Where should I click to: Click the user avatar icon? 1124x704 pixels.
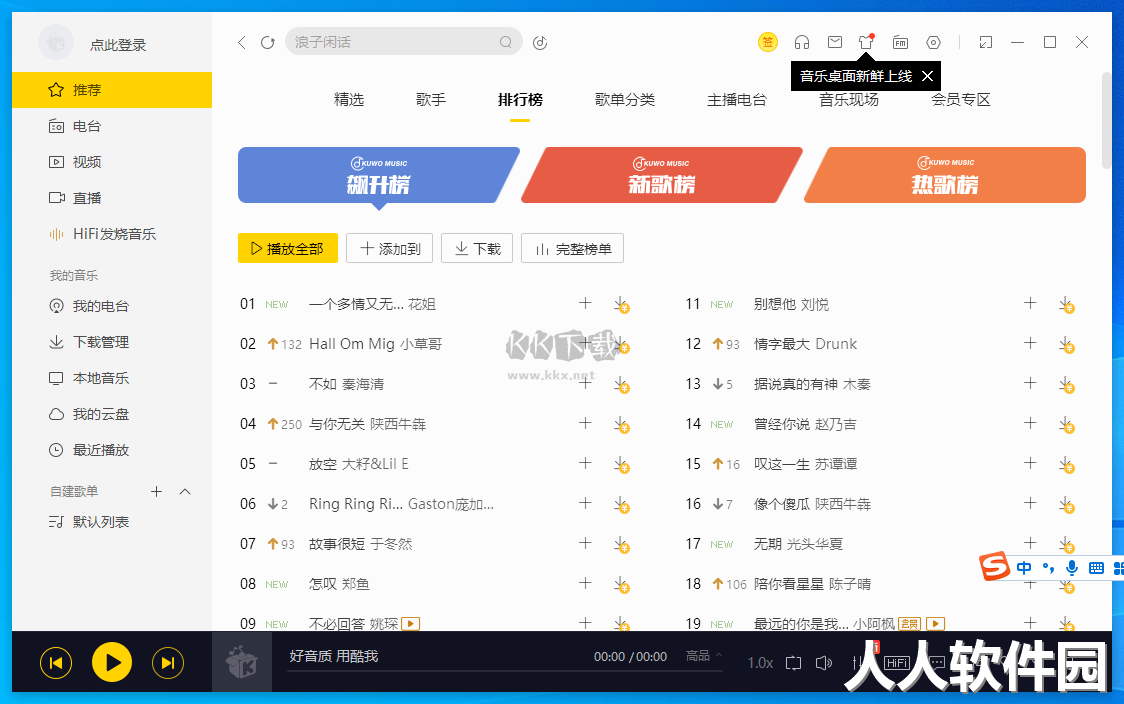click(56, 43)
